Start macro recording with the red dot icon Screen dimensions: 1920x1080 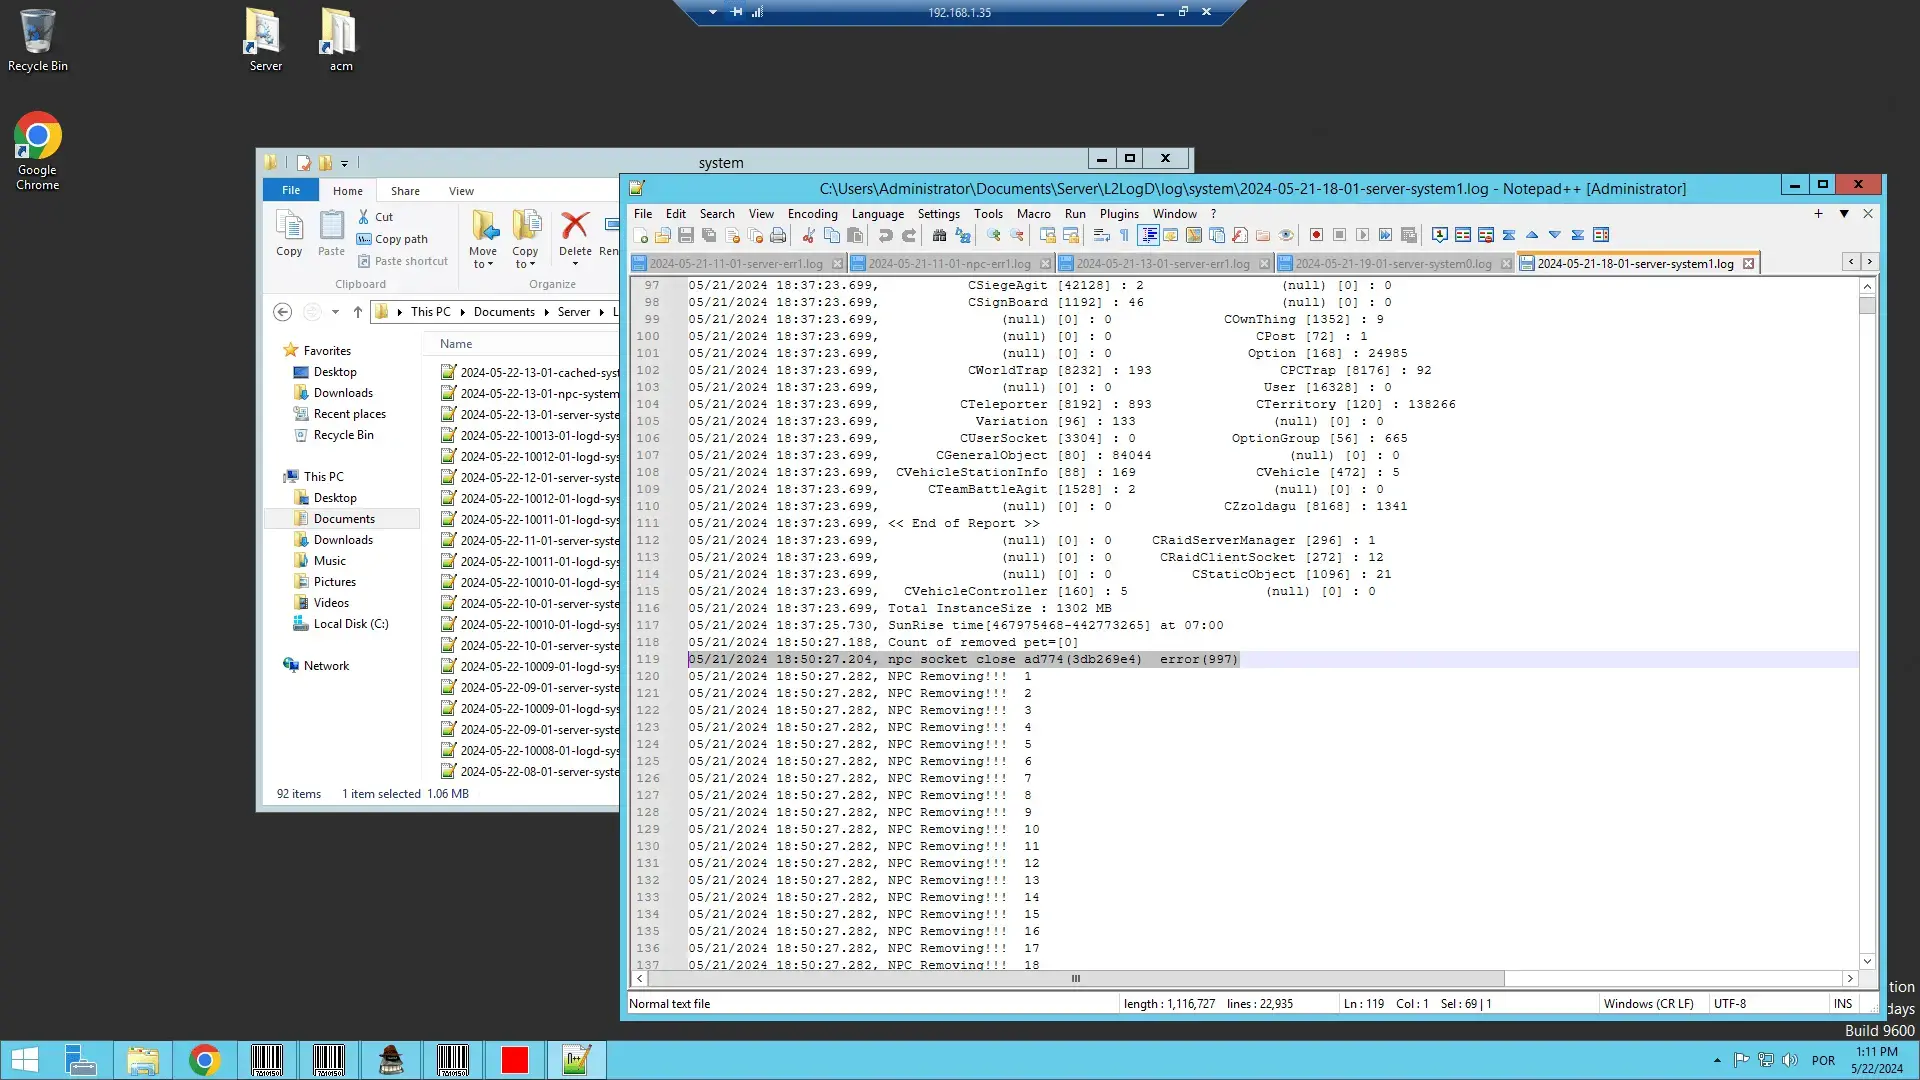pos(1317,235)
